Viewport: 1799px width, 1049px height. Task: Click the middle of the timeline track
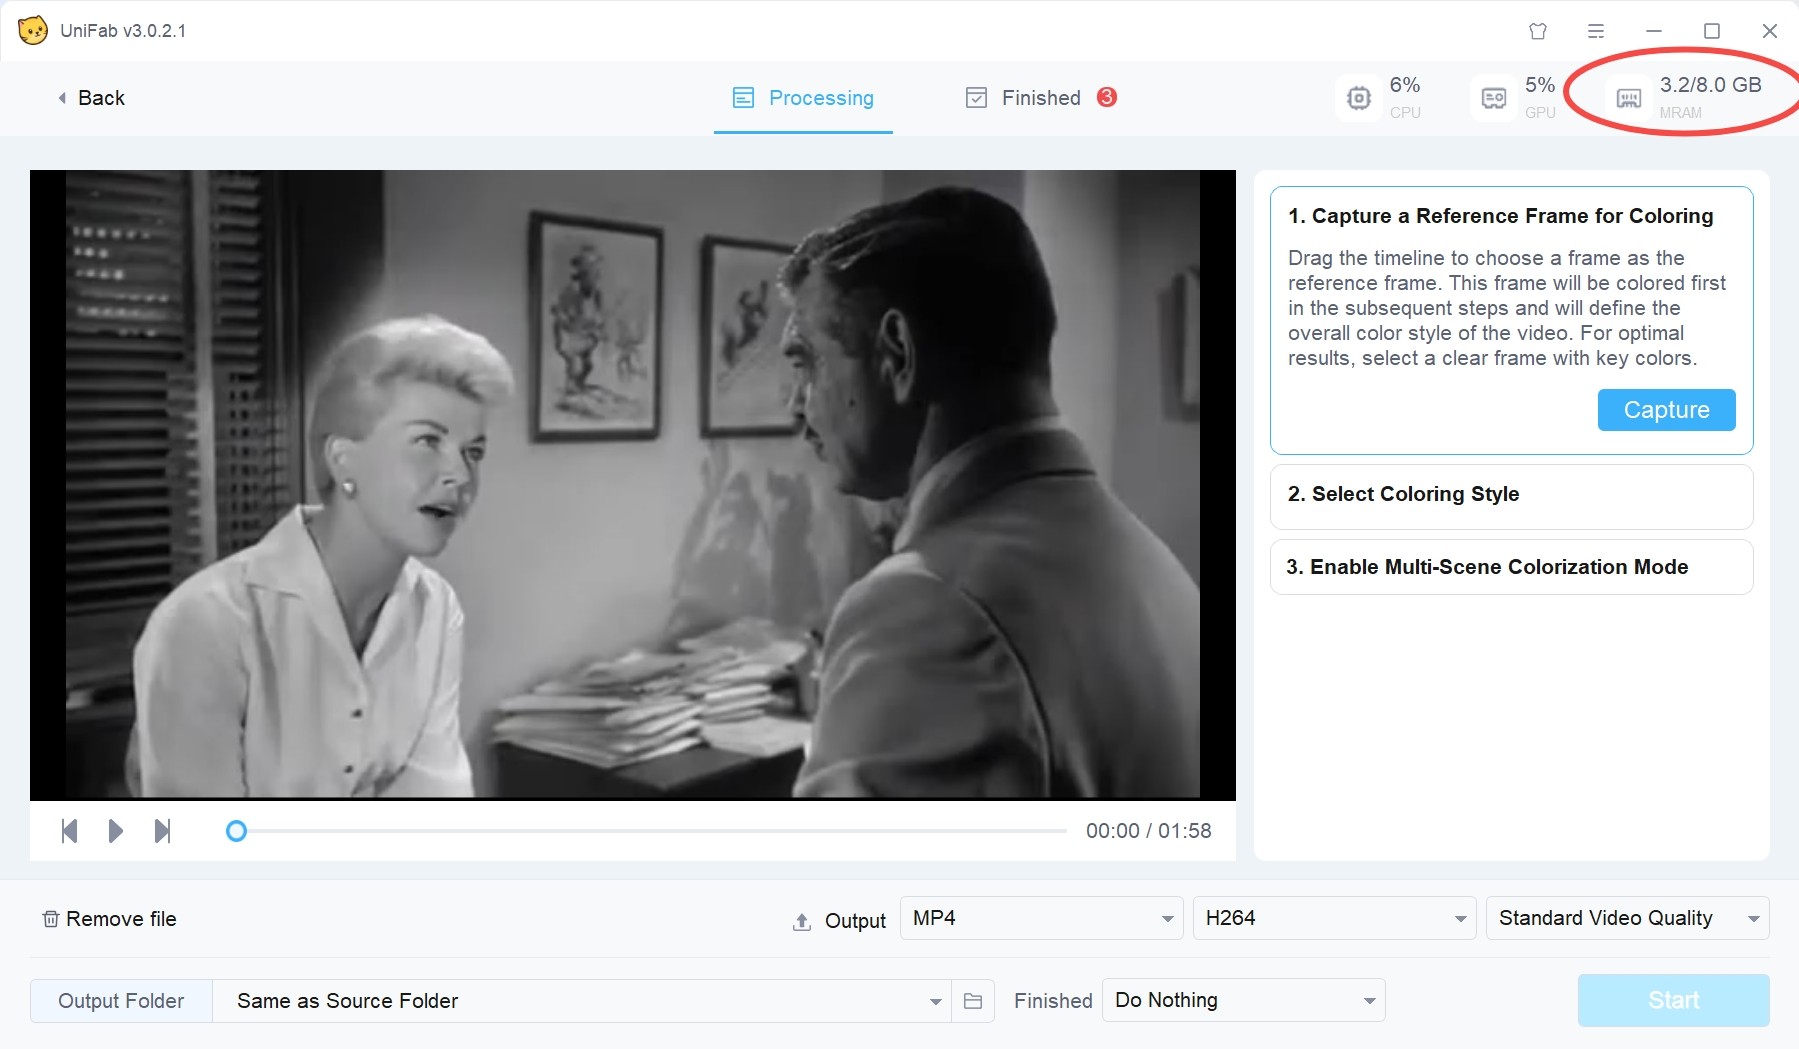646,831
